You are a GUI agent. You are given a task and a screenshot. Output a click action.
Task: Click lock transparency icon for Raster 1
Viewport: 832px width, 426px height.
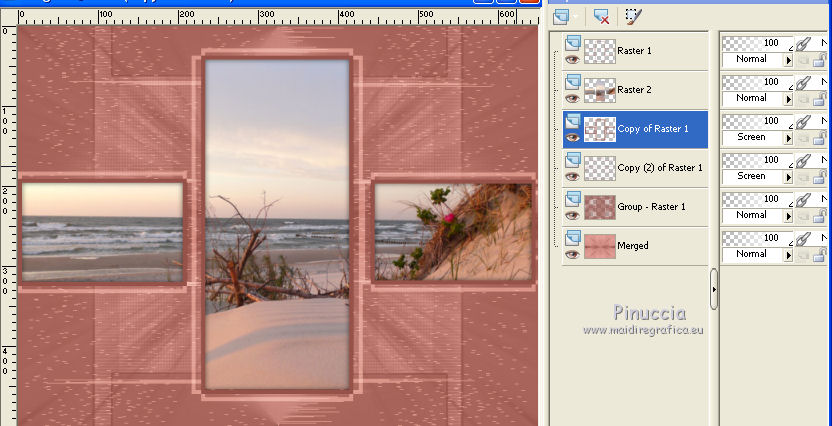pos(820,59)
